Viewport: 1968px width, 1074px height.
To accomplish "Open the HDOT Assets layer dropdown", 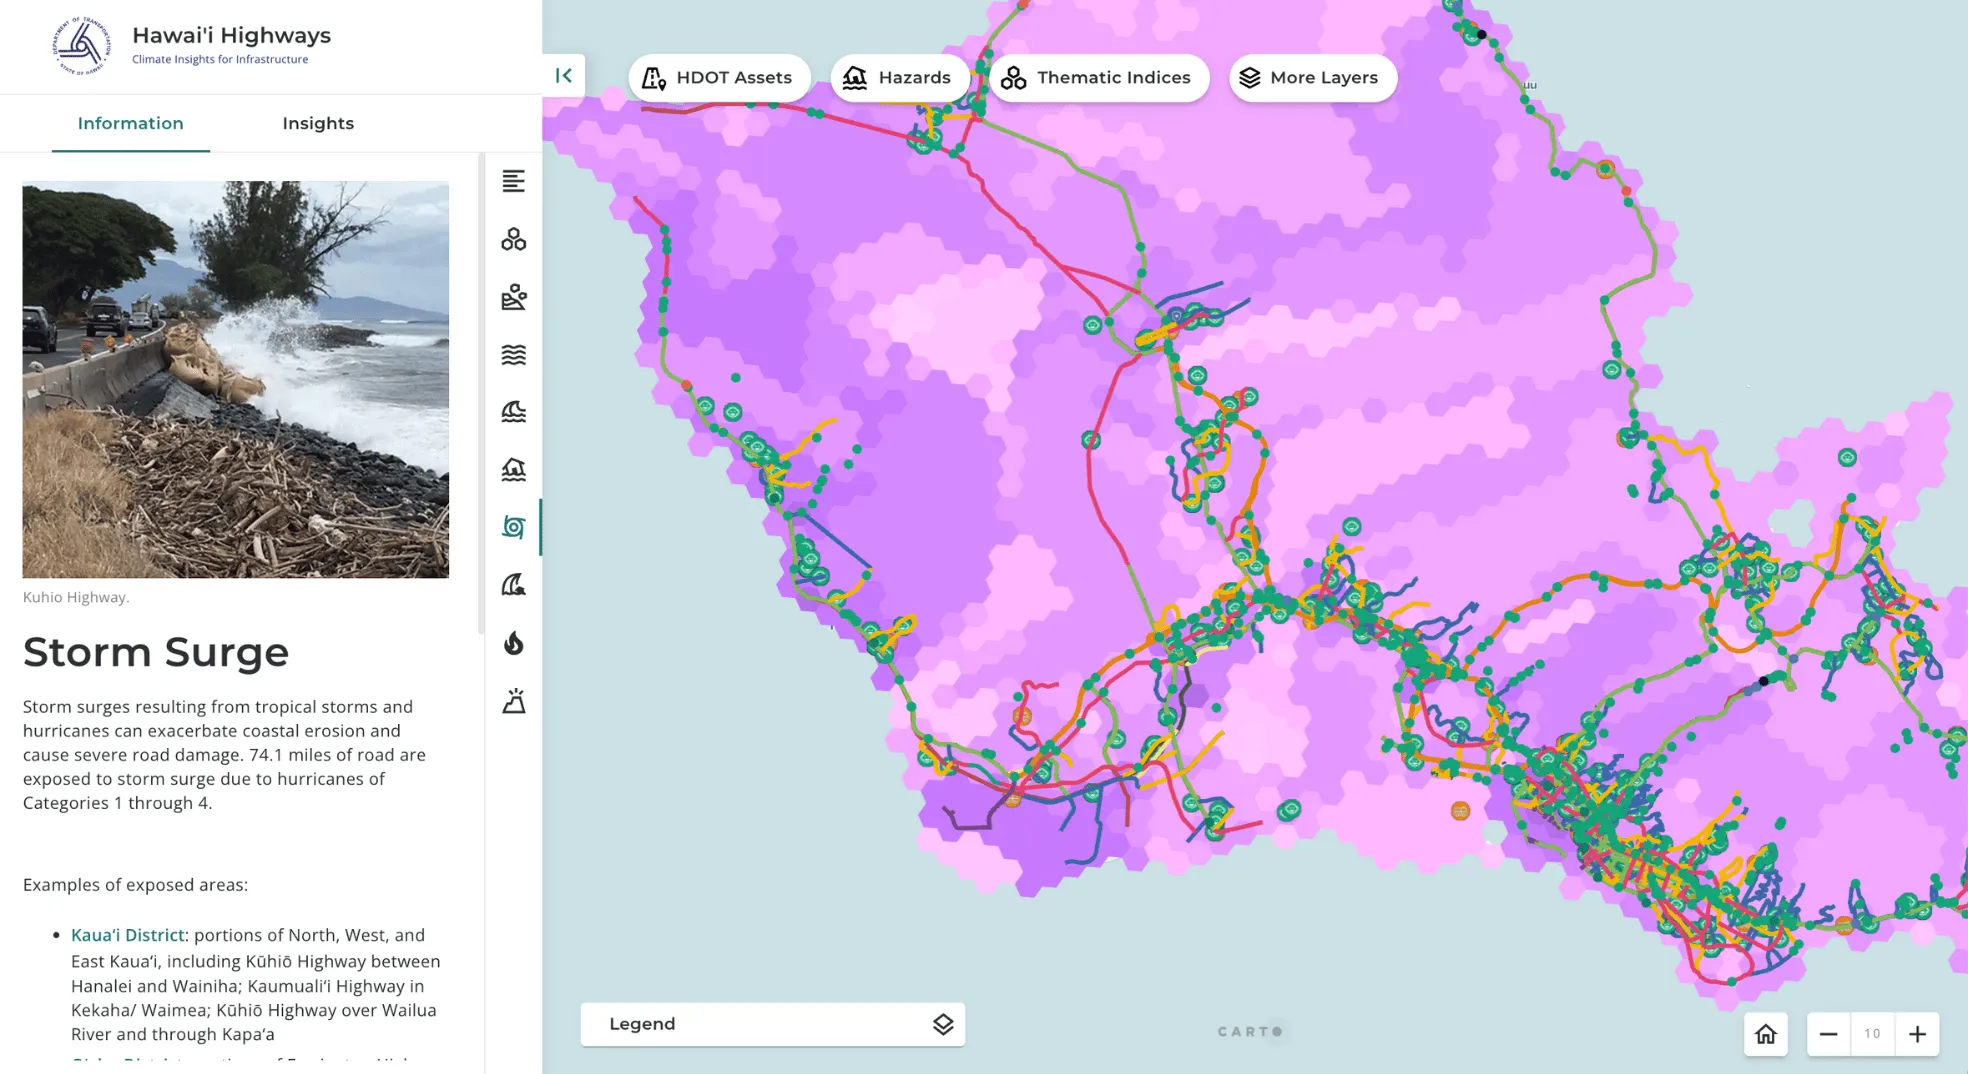I will pos(718,78).
